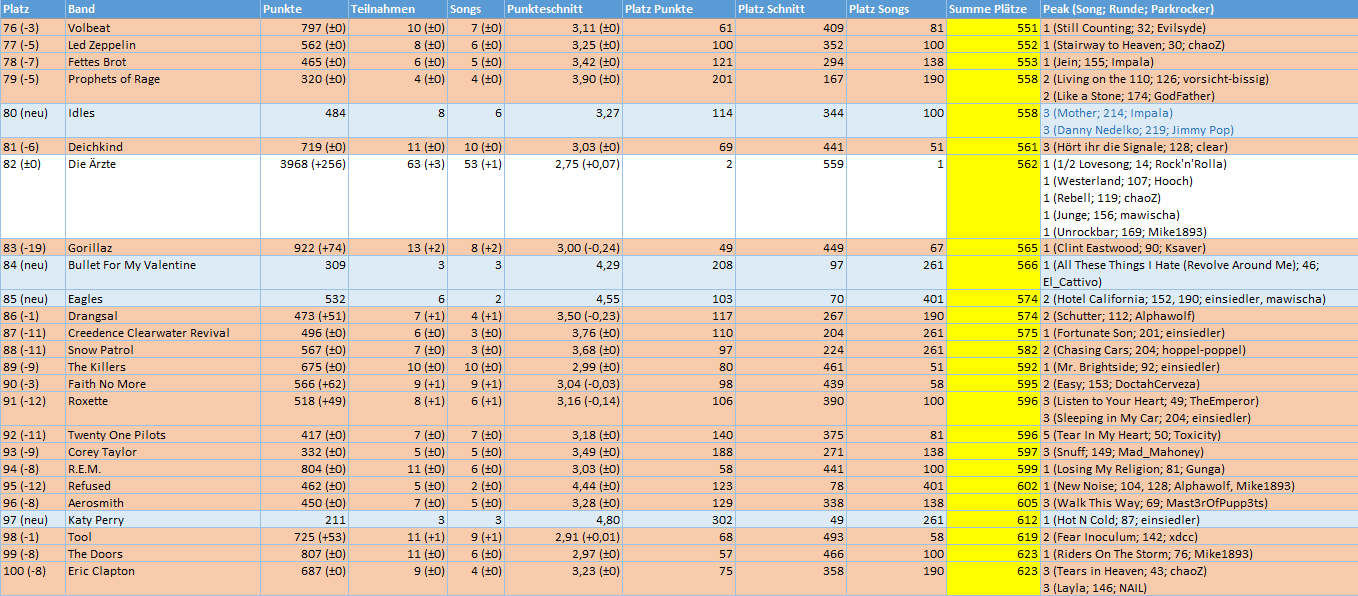Select the yellow 562 cell for Die Ärzte
Viewport: 1358px width, 596px height.
click(x=992, y=164)
